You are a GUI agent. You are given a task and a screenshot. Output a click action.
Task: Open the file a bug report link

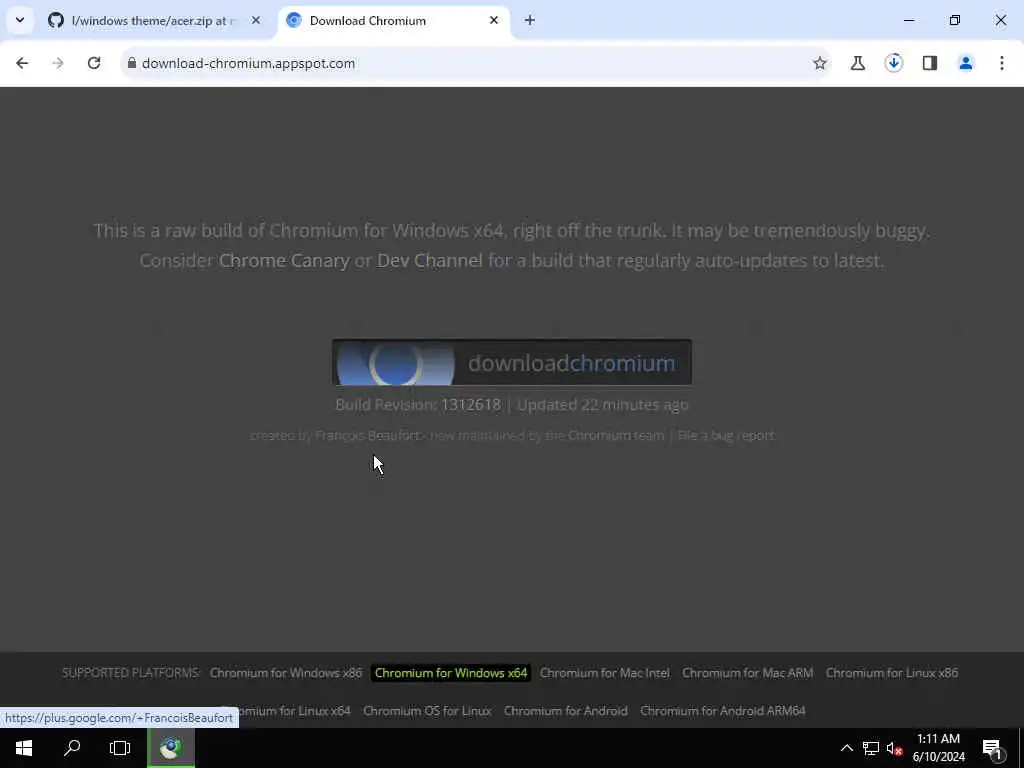(x=726, y=436)
